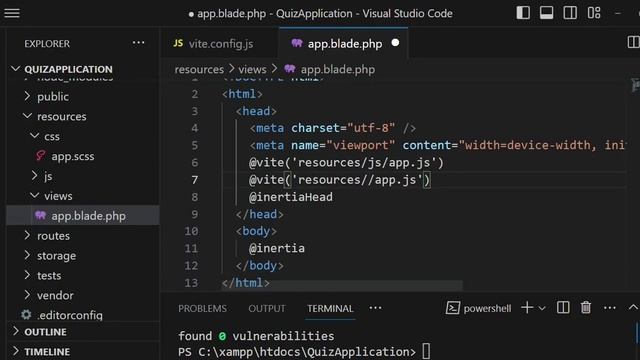Open app.scss file

[73, 156]
